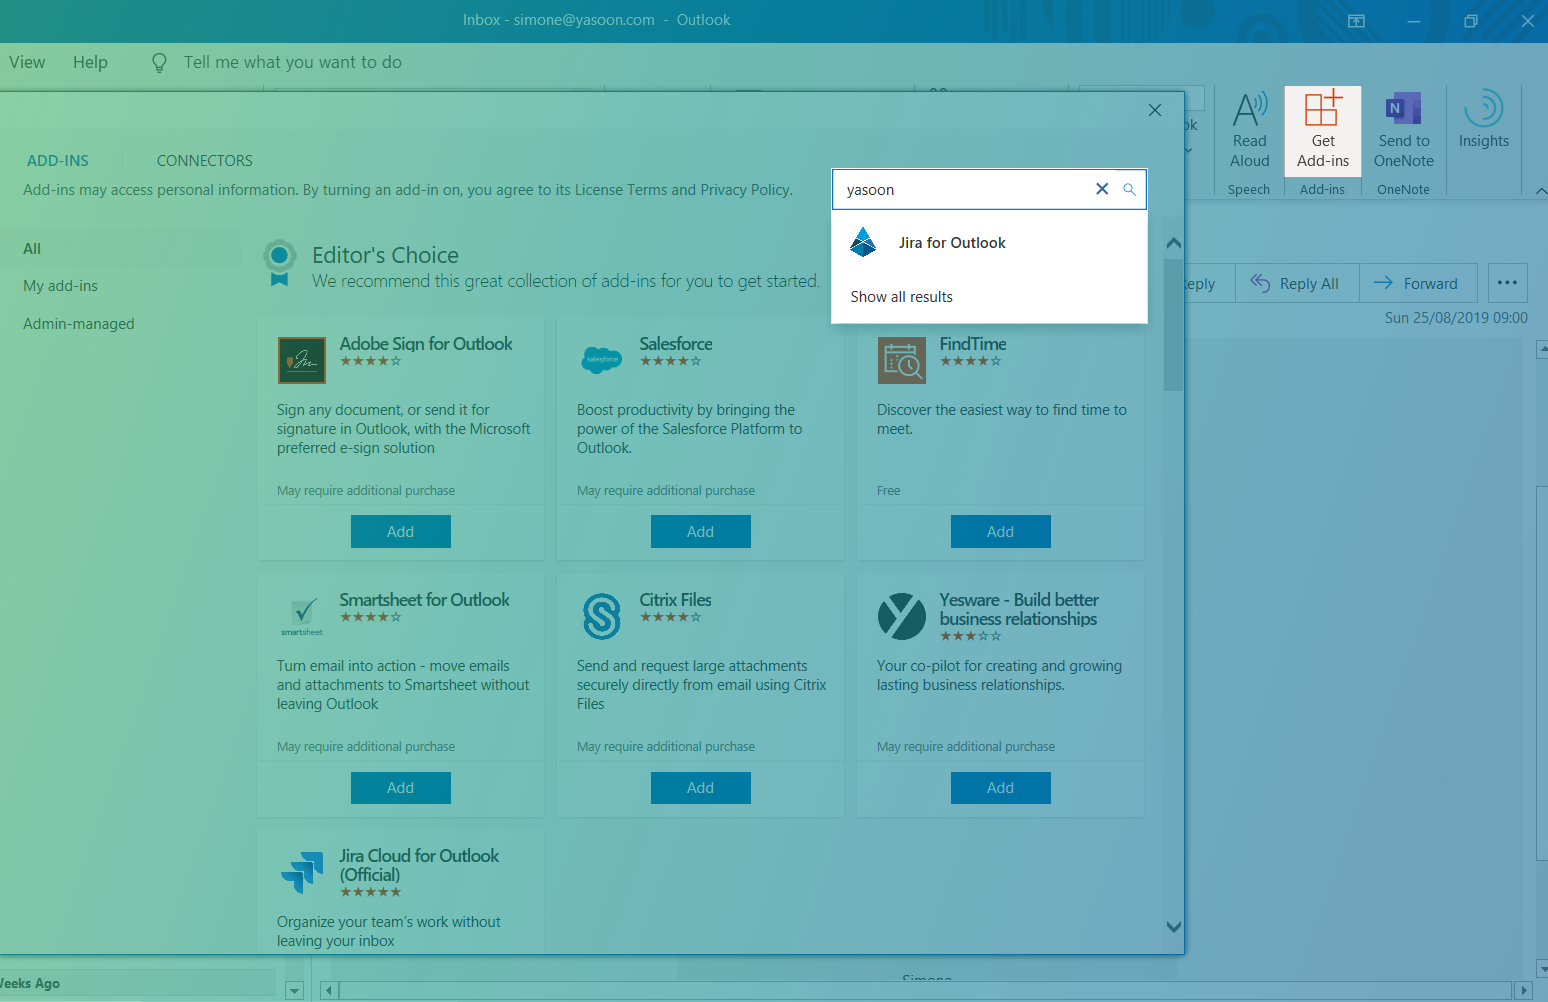Launch the Insights pane
The width and height of the screenshot is (1548, 1002).
pyautogui.click(x=1483, y=122)
